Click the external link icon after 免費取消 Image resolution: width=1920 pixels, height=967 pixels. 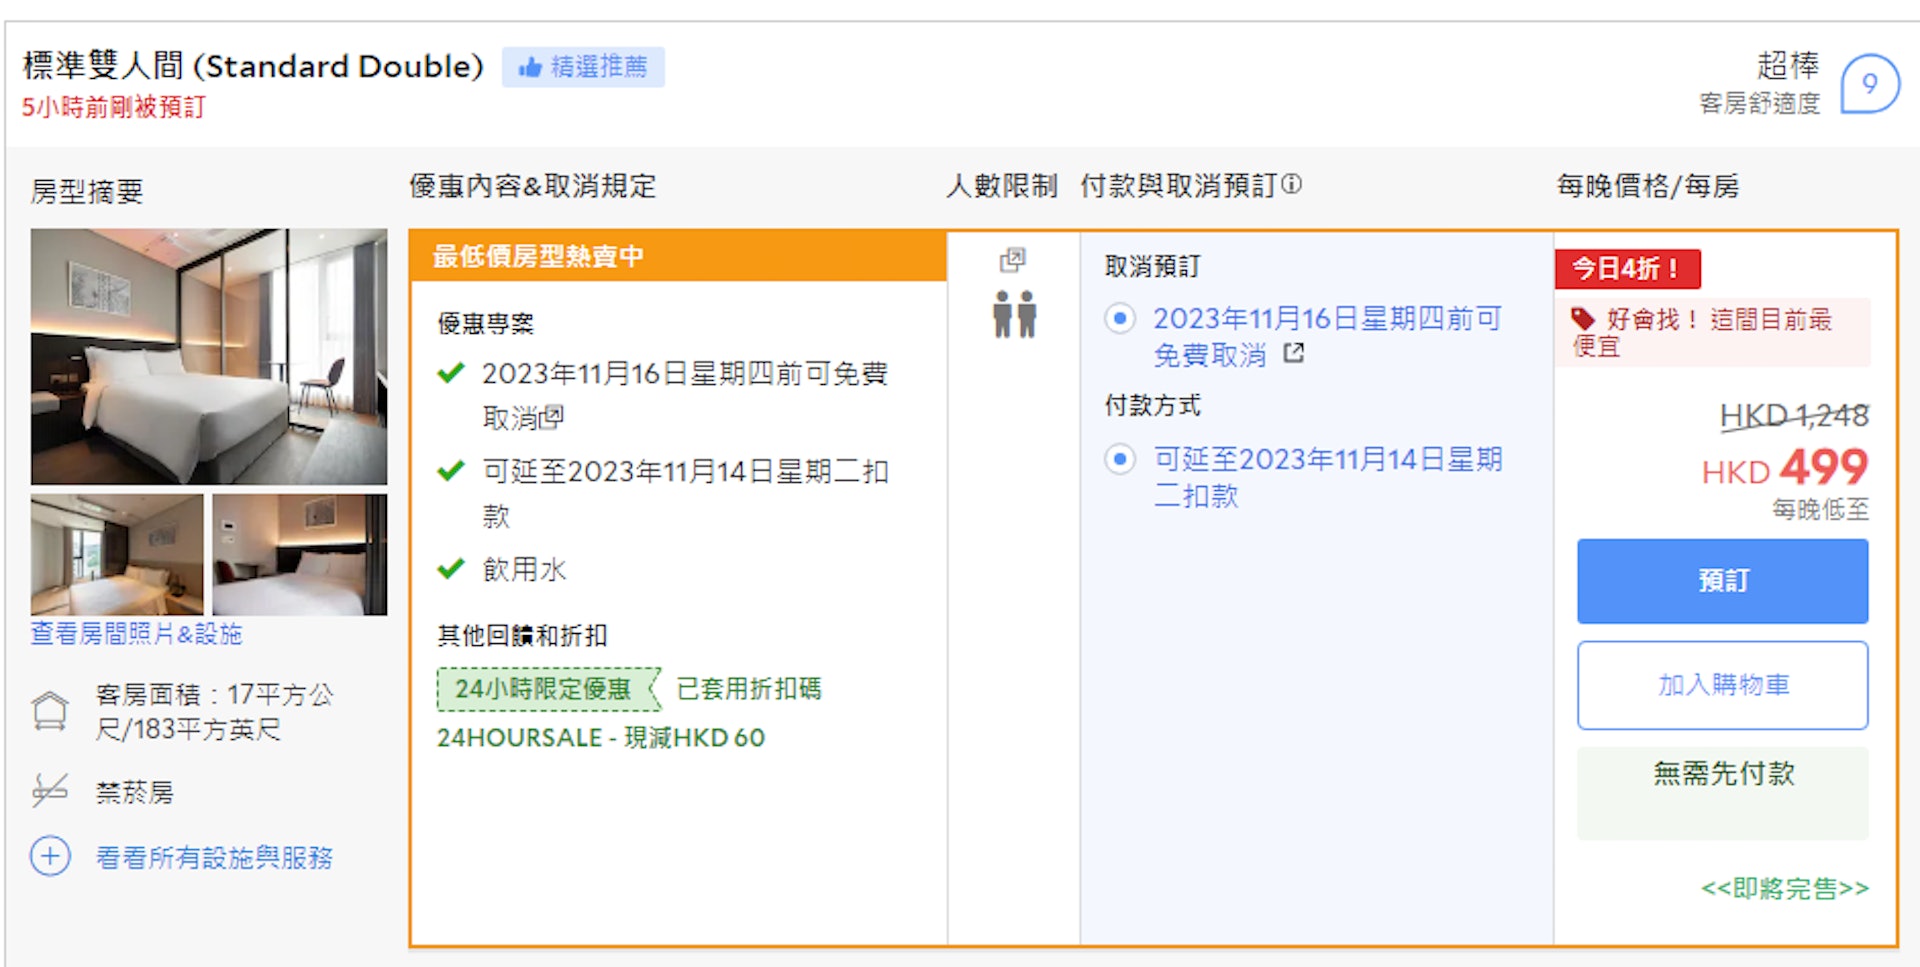coord(1294,353)
